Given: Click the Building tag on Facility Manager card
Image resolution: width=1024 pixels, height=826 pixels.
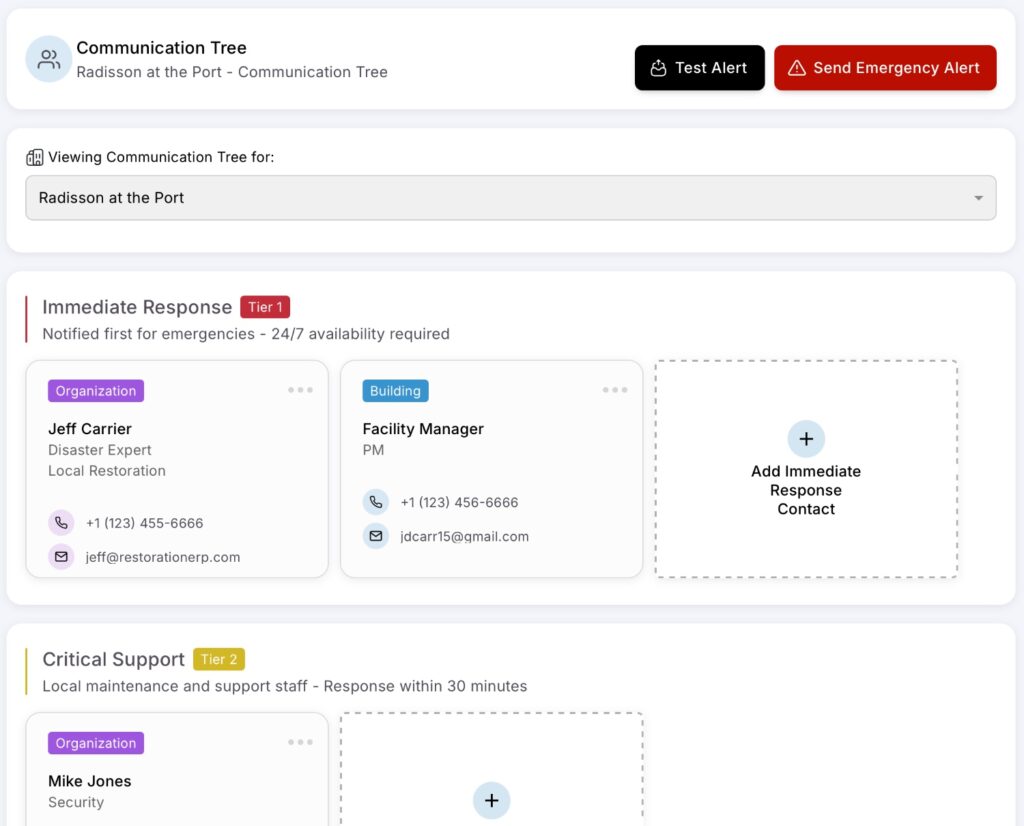Looking at the screenshot, I should click(x=395, y=391).
